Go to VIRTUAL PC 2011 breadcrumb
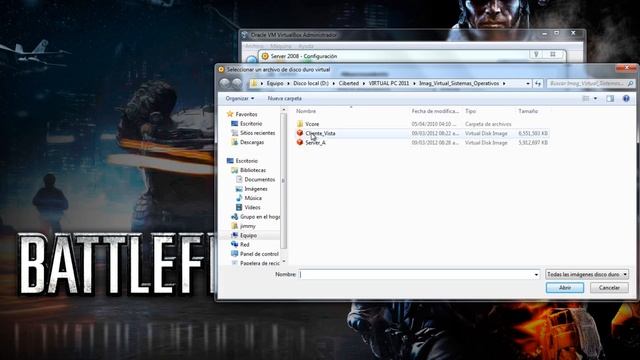Screen dimensions: 640x360 (x=389, y=83)
